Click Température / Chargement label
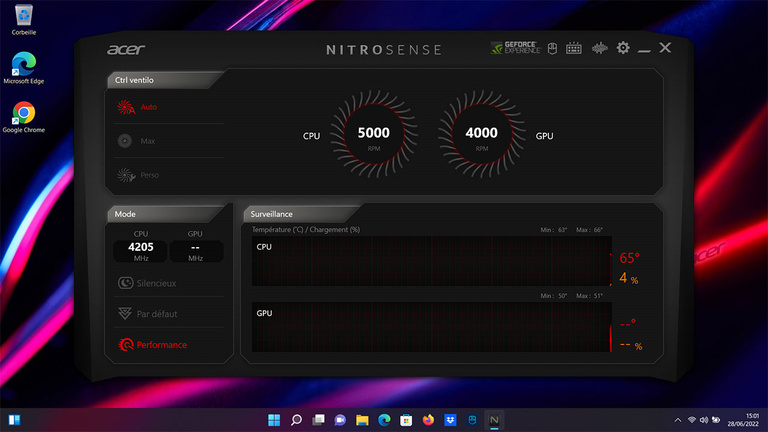Screen dimensions: 768x432 tap(306, 229)
